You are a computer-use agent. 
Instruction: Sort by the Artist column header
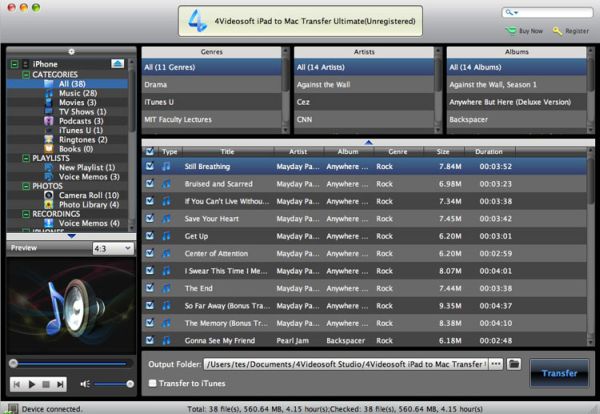298,152
